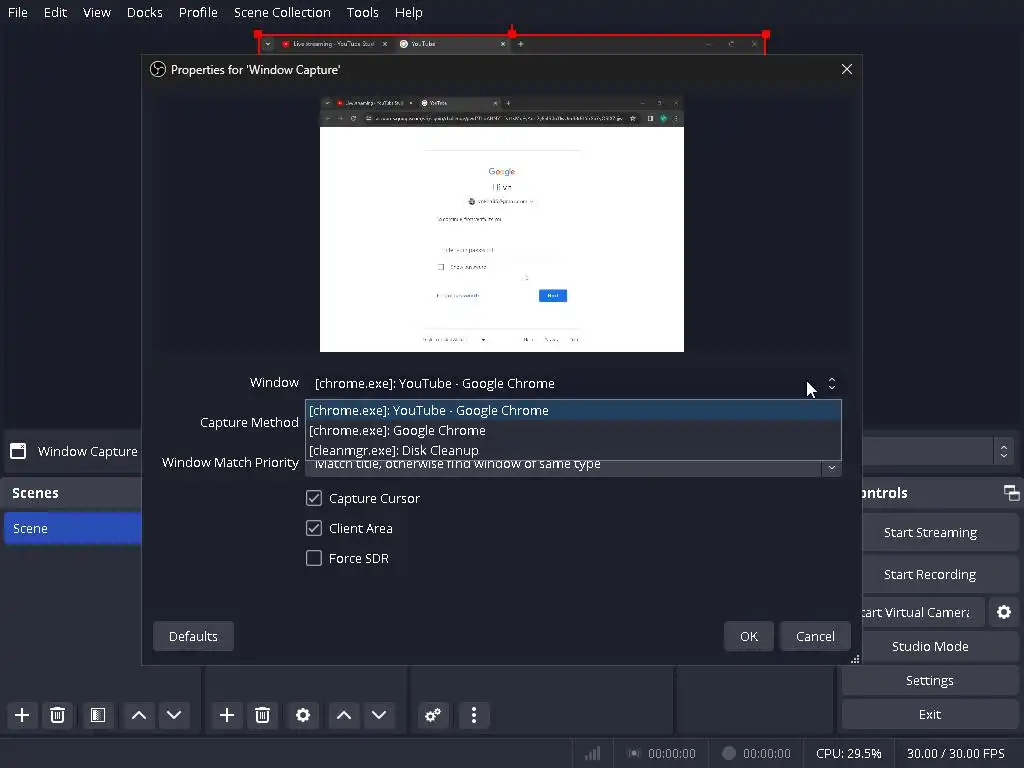Click Start Streaming button
This screenshot has height=768, width=1024.
930,533
